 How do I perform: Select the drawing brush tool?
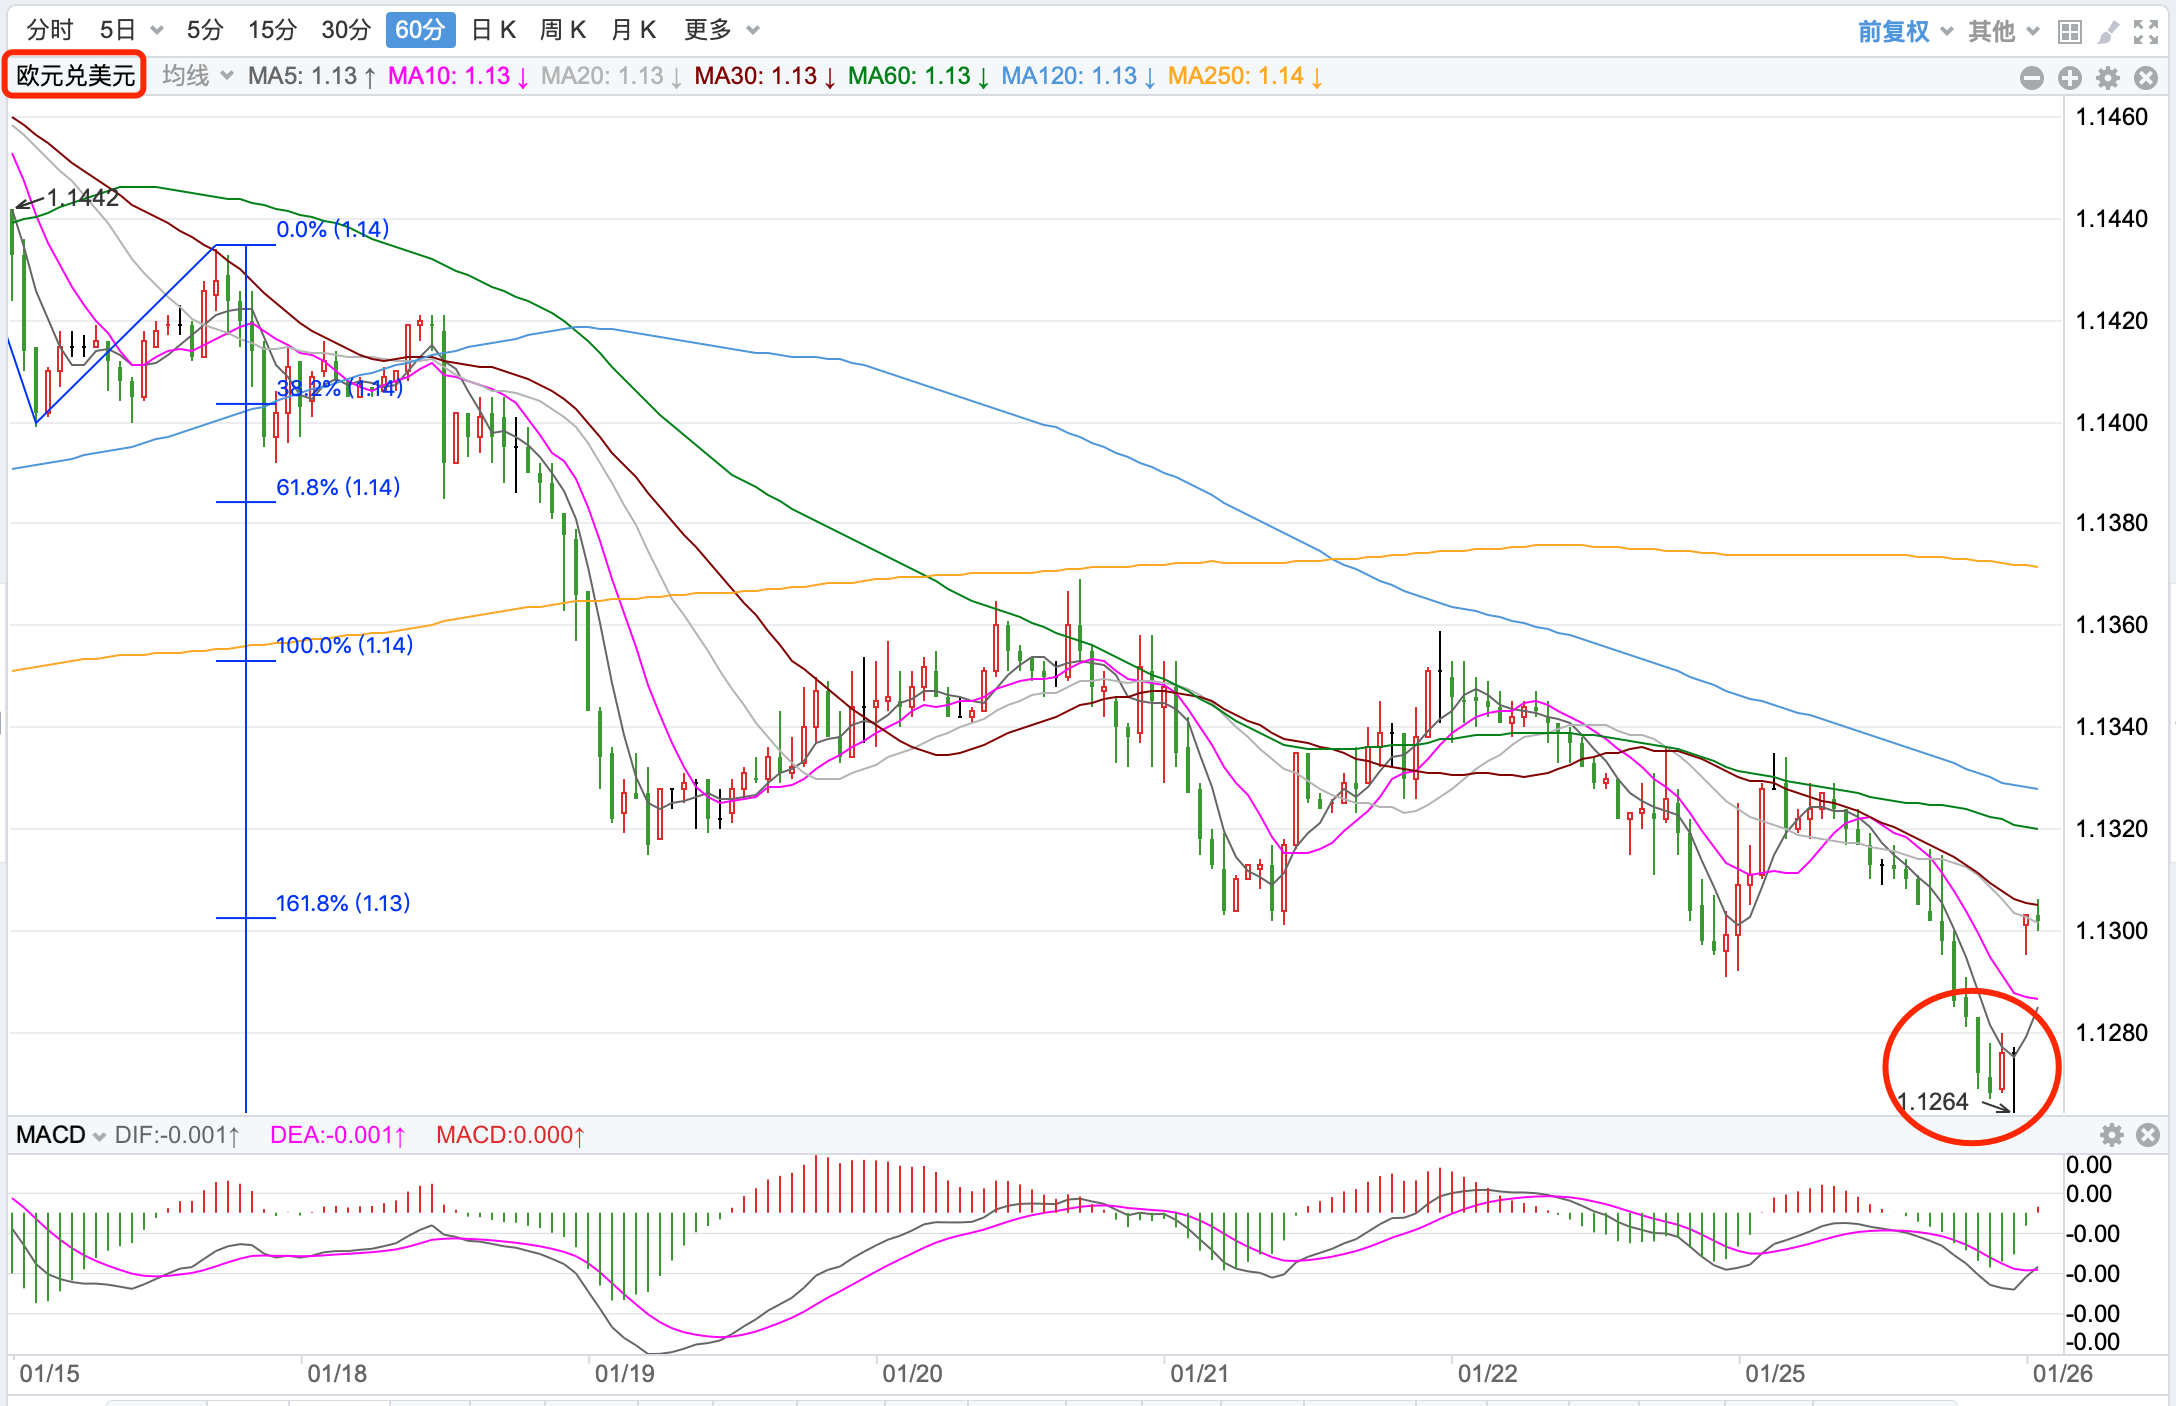pyautogui.click(x=2107, y=32)
